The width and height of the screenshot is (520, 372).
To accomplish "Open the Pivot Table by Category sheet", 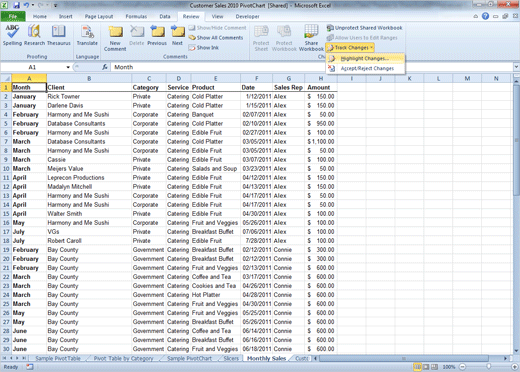I will click(x=123, y=358).
